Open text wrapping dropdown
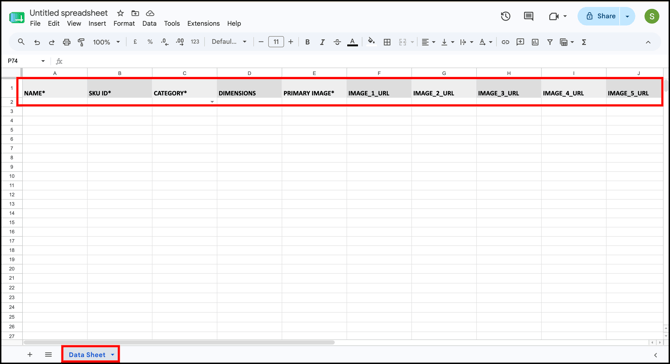670x364 pixels. point(466,42)
